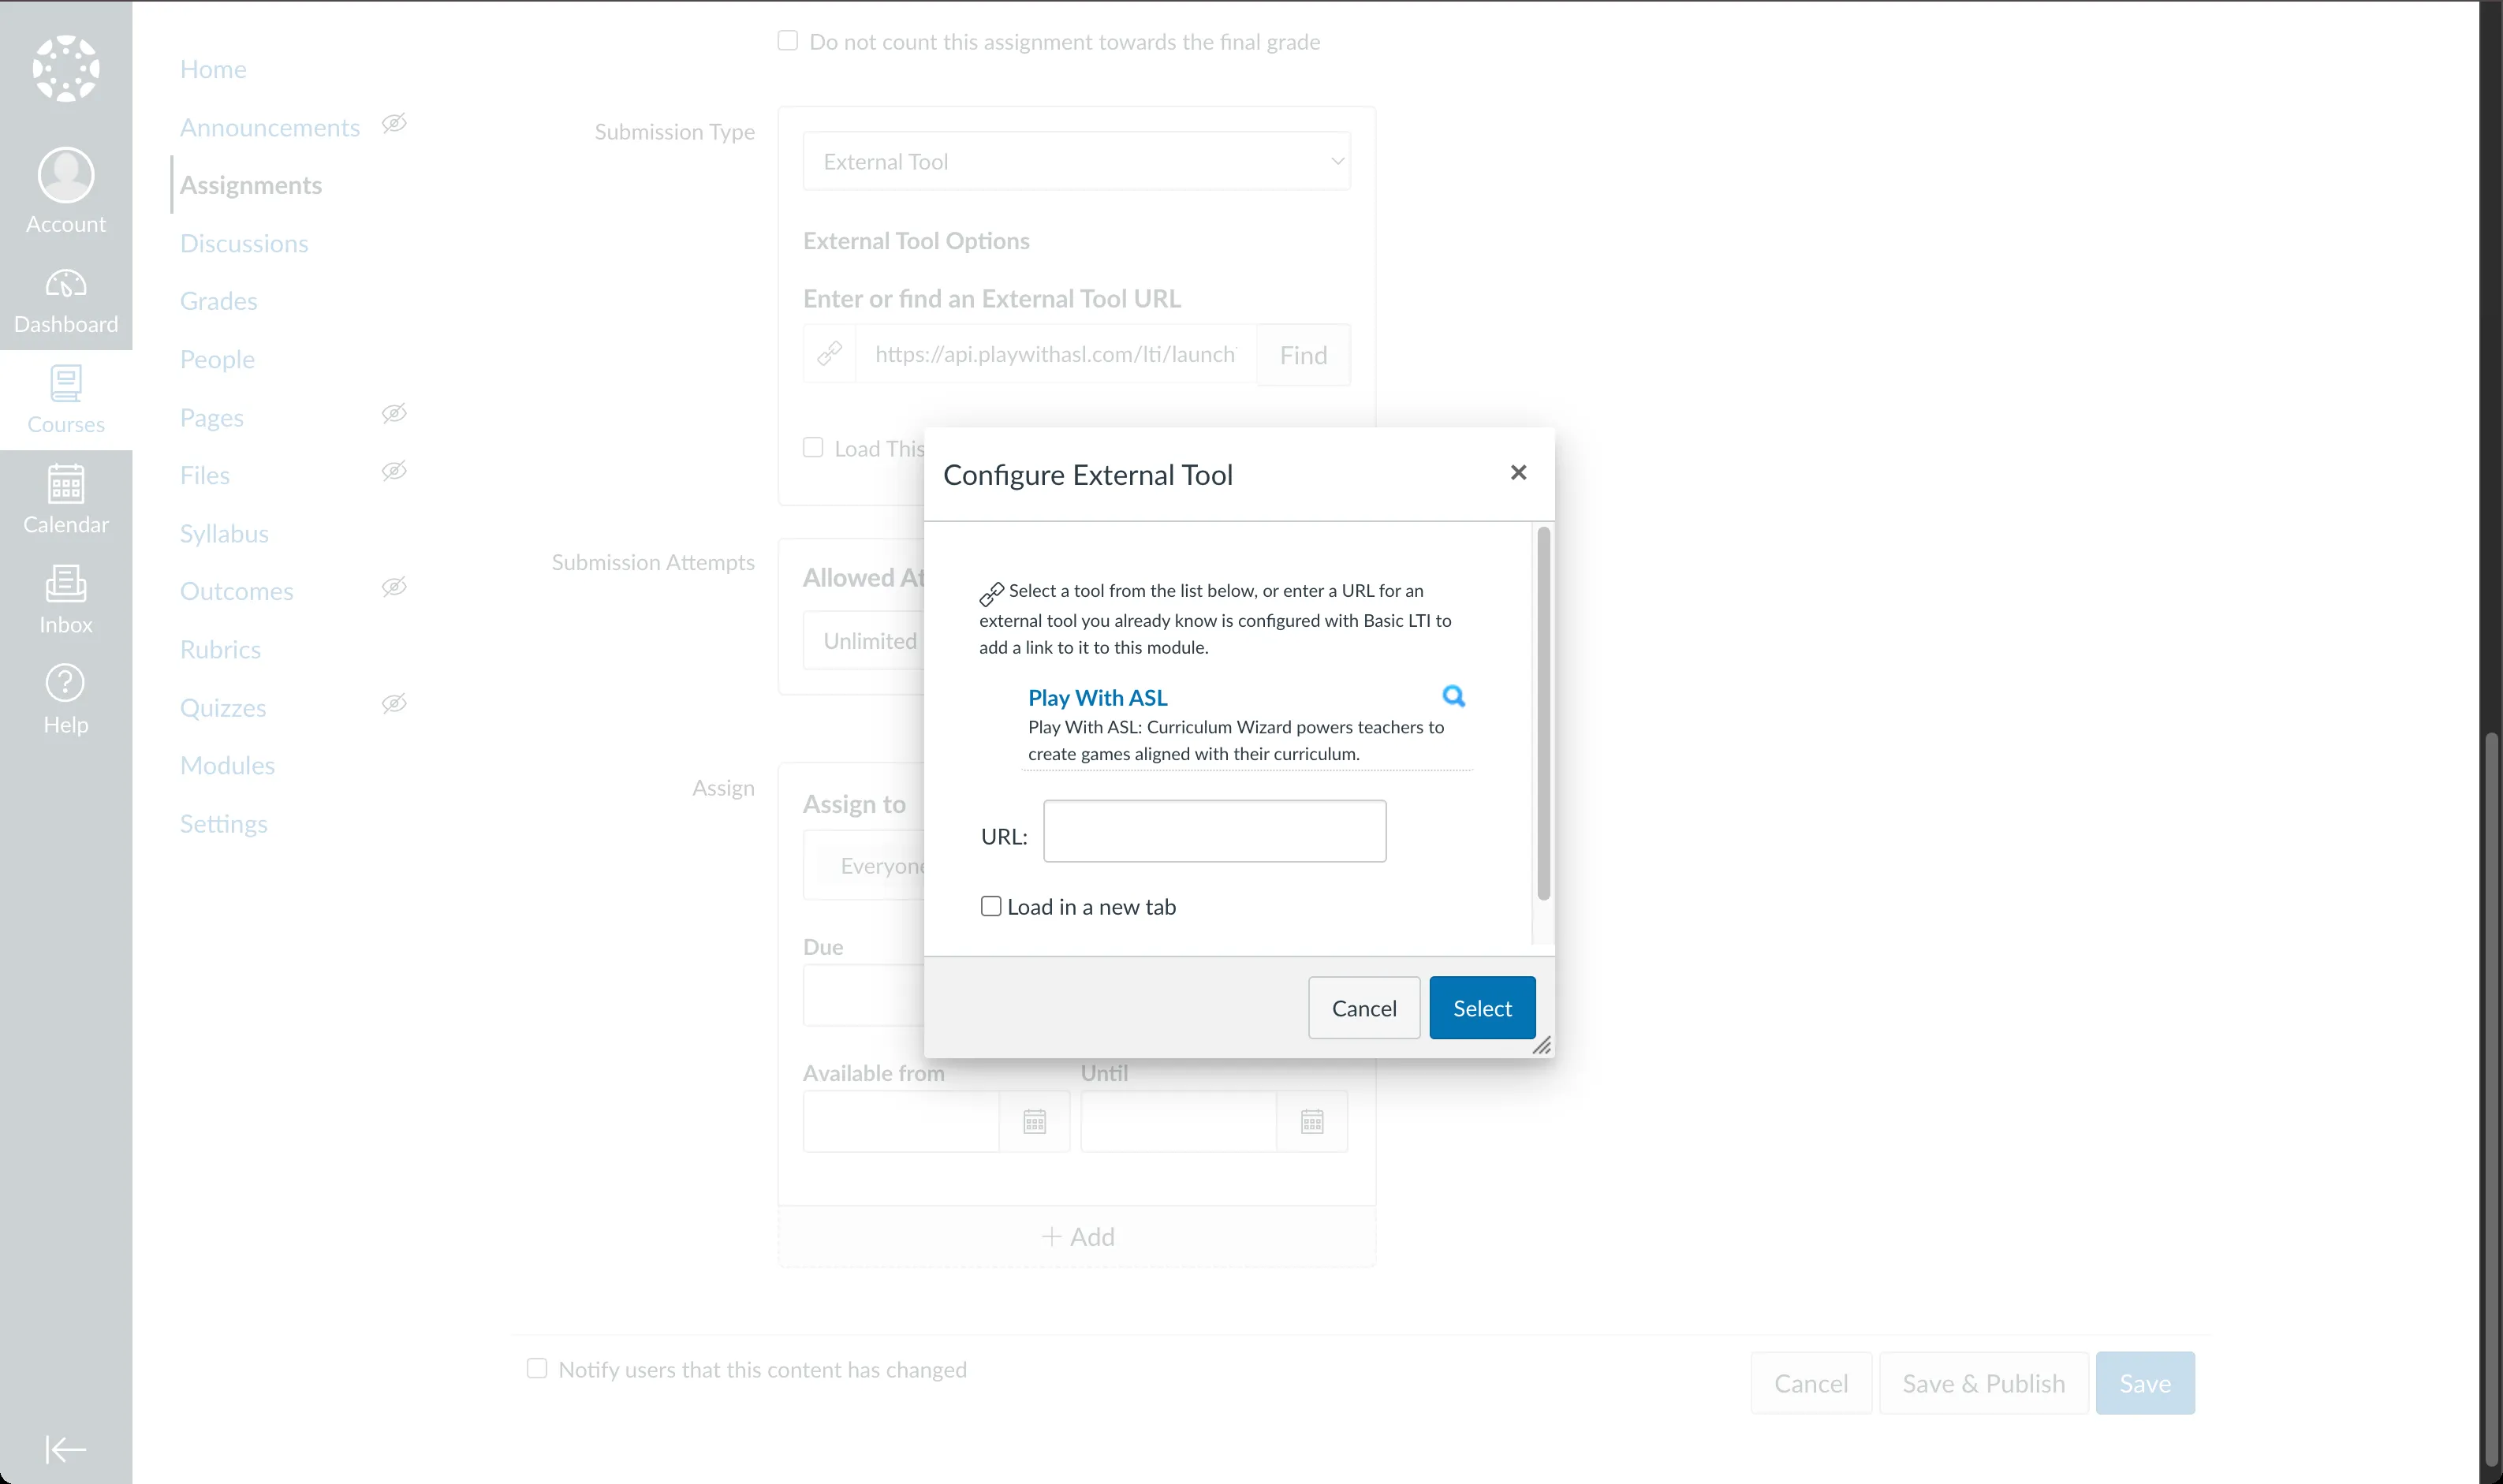Open Modules in course navigation
This screenshot has height=1484, width=2503.
[227, 765]
